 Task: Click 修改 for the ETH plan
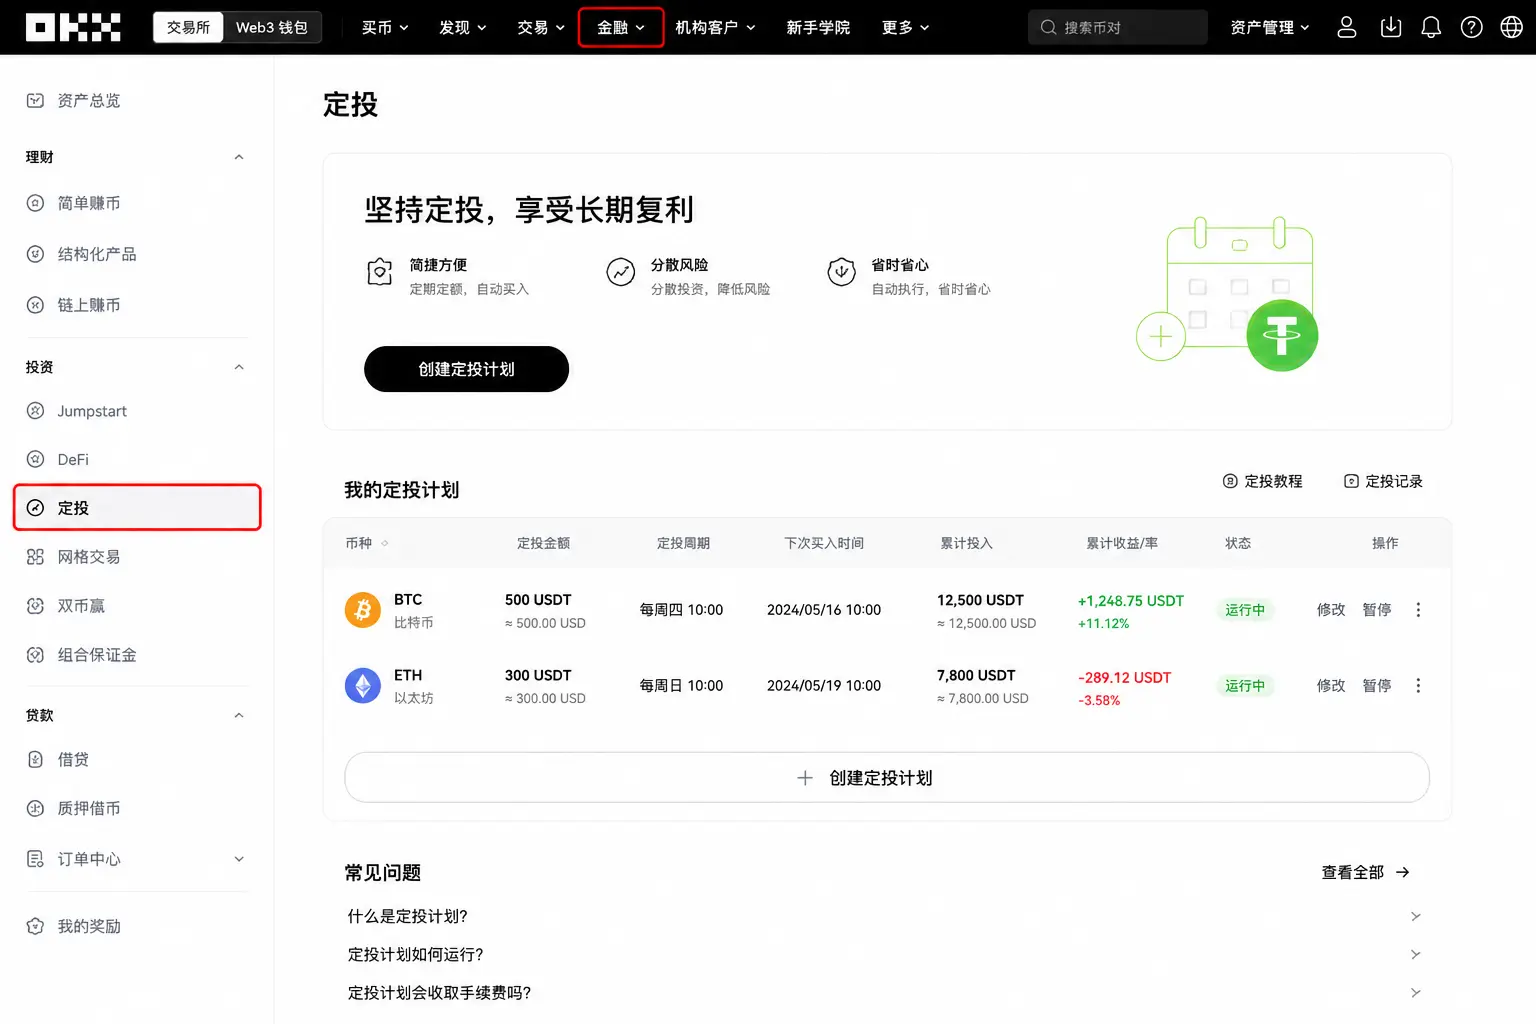tap(1331, 686)
